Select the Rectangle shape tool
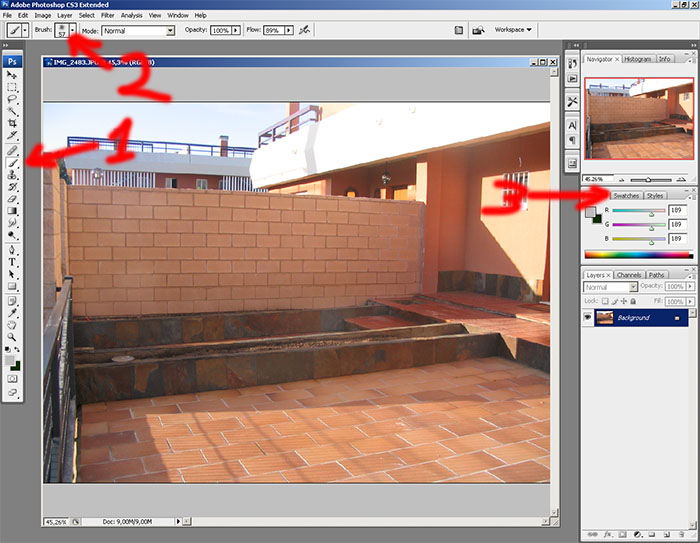The height and width of the screenshot is (543, 700). point(12,286)
